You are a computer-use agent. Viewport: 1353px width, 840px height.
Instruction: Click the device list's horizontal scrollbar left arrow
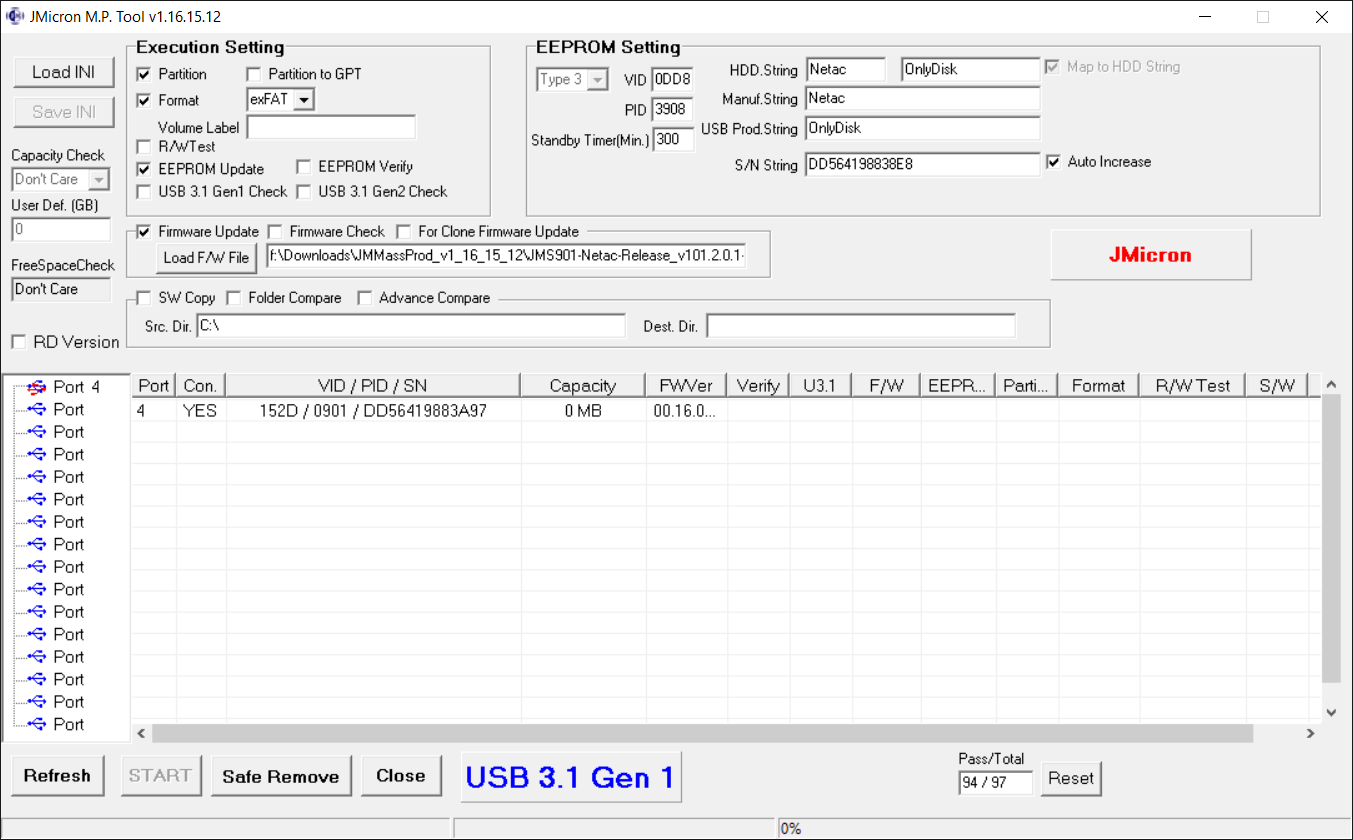tap(141, 734)
